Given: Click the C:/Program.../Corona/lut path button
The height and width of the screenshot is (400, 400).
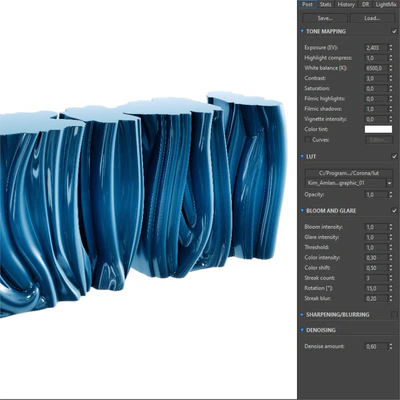Looking at the screenshot, I should click(x=348, y=173).
